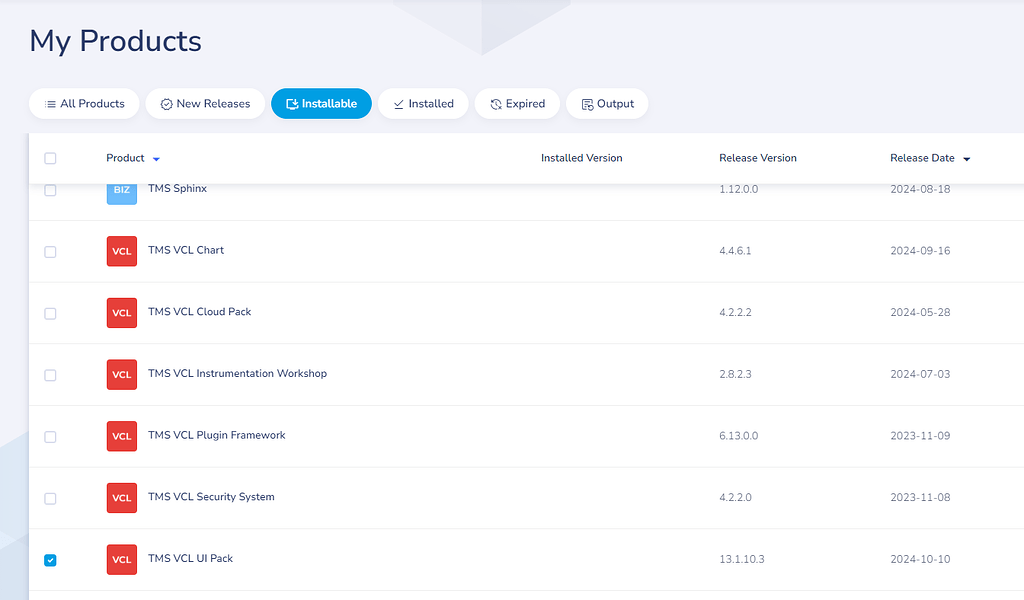Click the list icon on All Products filter
Image resolution: width=1024 pixels, height=600 pixels.
tap(50, 103)
